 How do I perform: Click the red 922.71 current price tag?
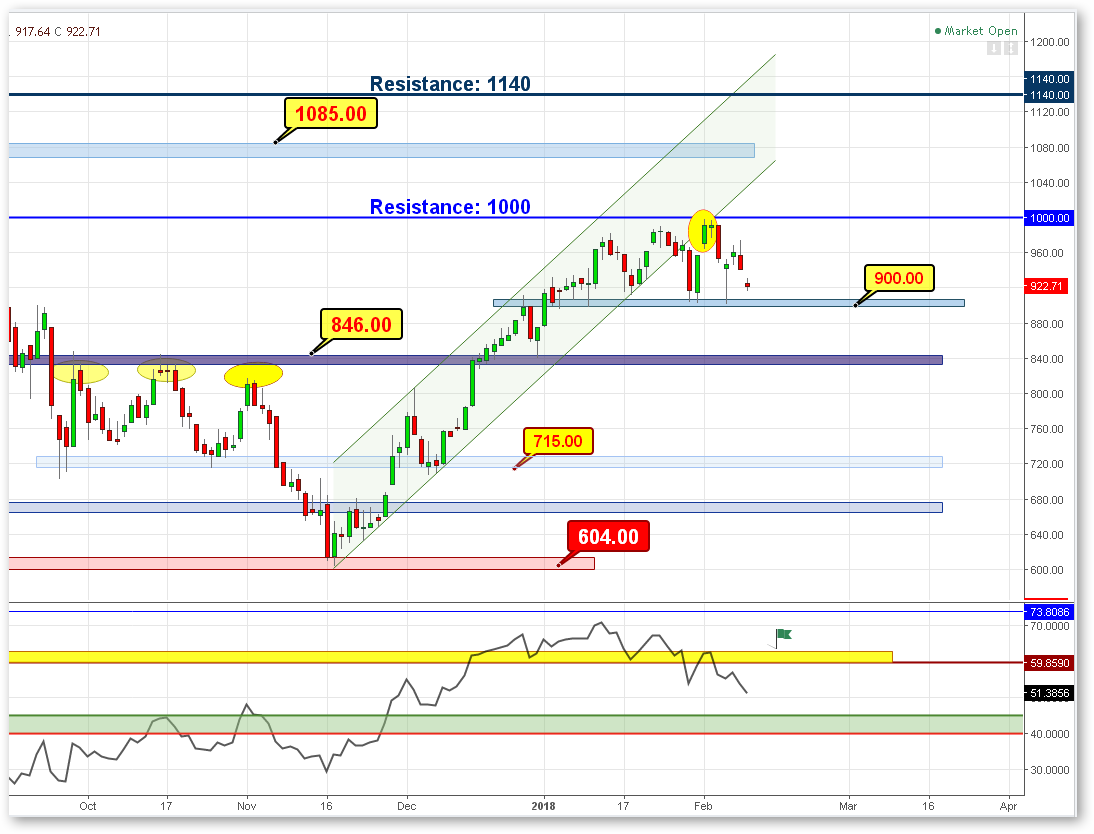point(1047,286)
